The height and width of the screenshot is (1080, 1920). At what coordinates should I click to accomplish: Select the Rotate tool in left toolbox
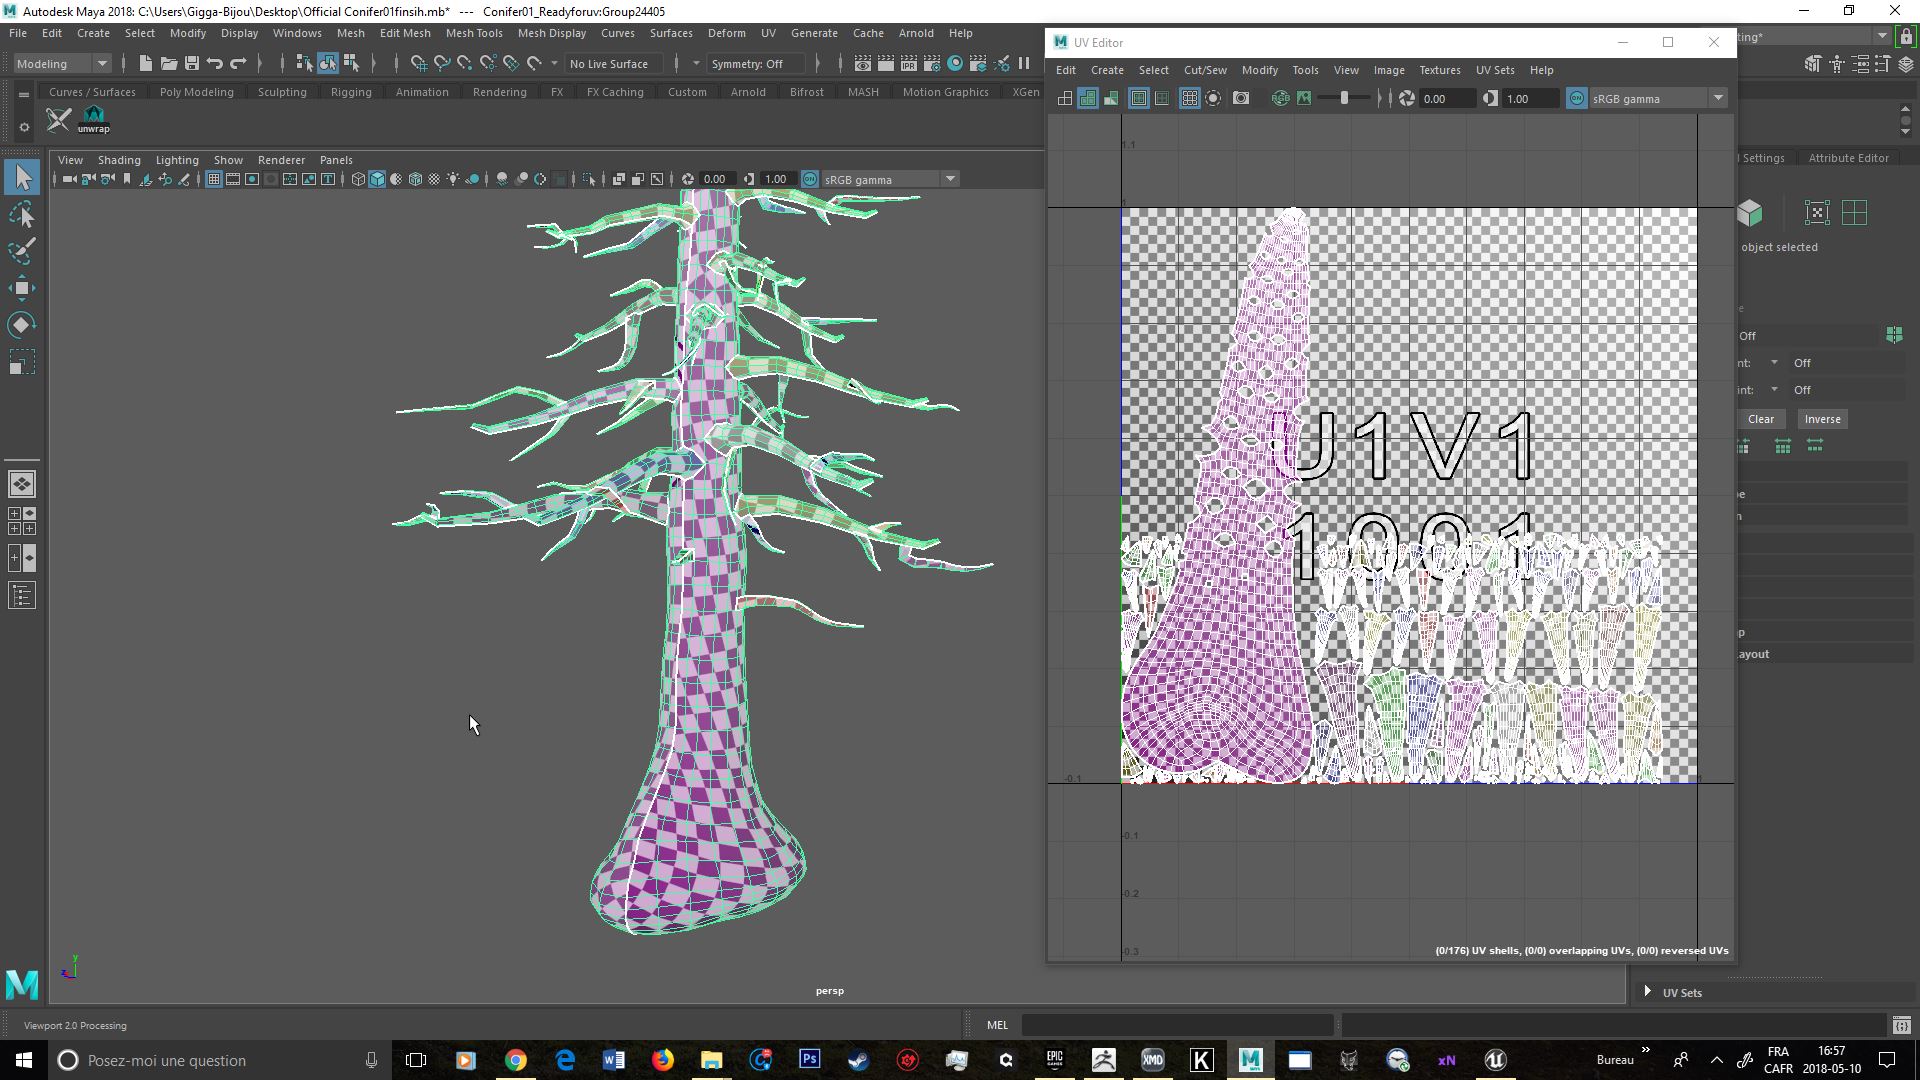22,325
